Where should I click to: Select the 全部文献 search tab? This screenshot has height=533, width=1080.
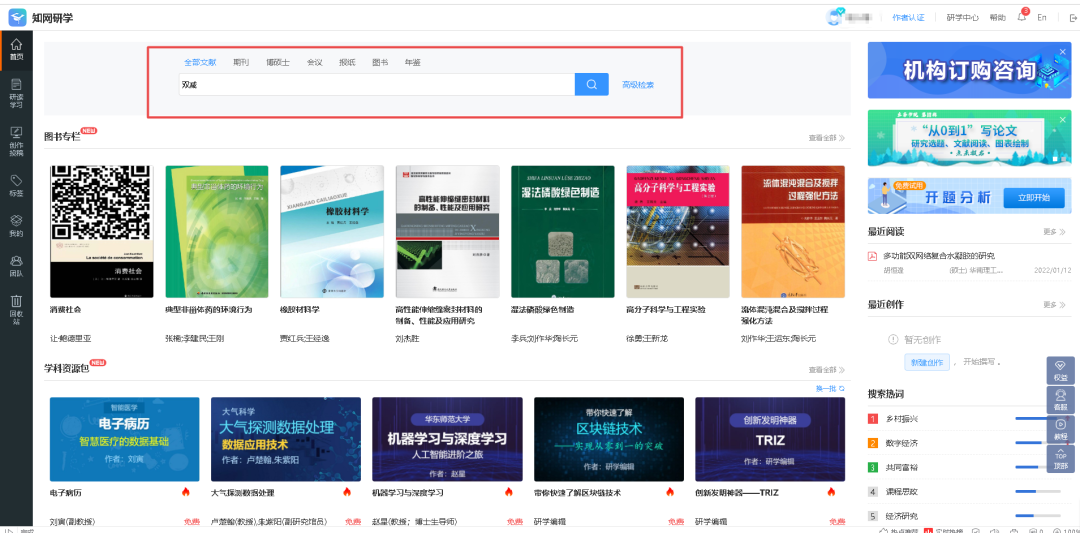click(x=200, y=62)
